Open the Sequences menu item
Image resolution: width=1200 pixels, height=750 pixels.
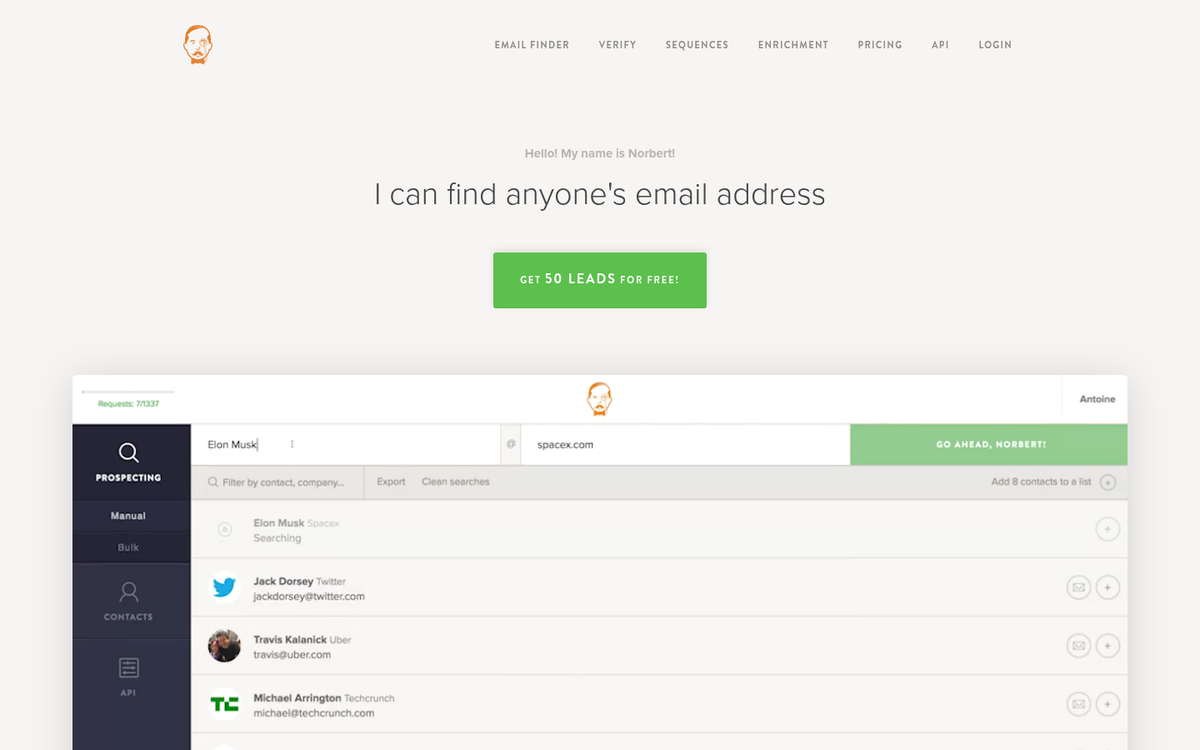pos(697,44)
